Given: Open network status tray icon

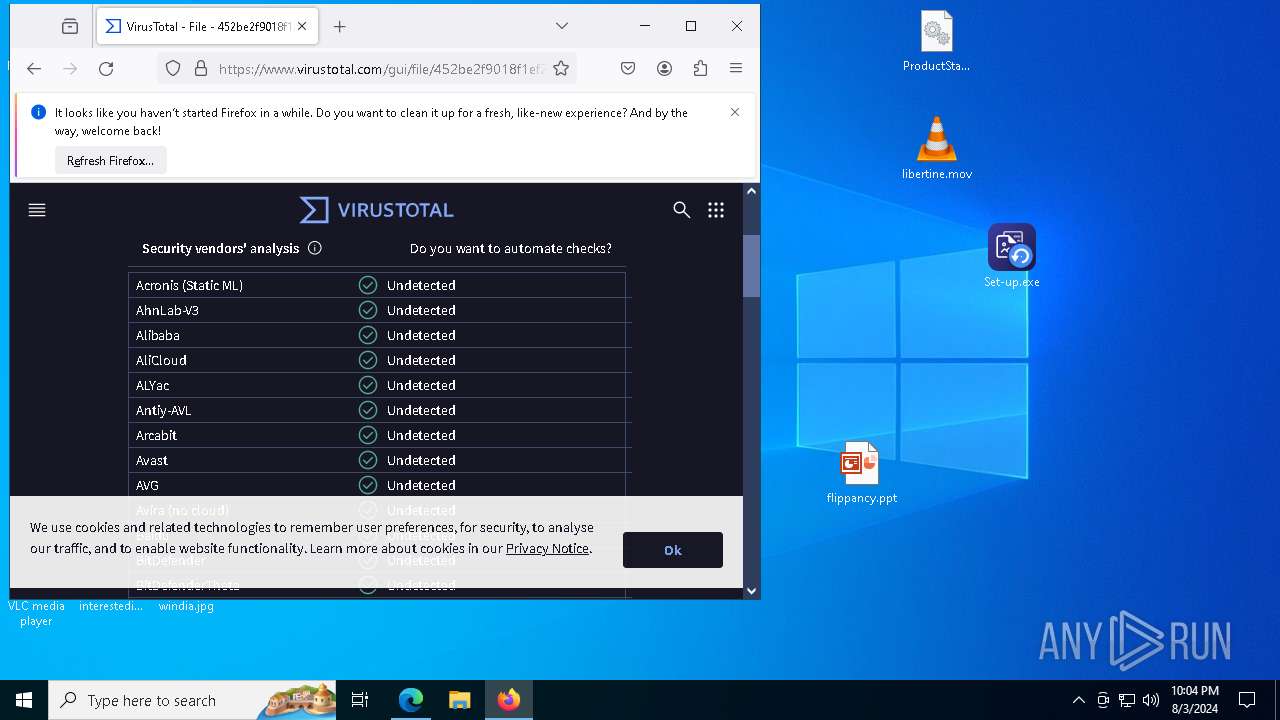Looking at the screenshot, I should 1127,700.
